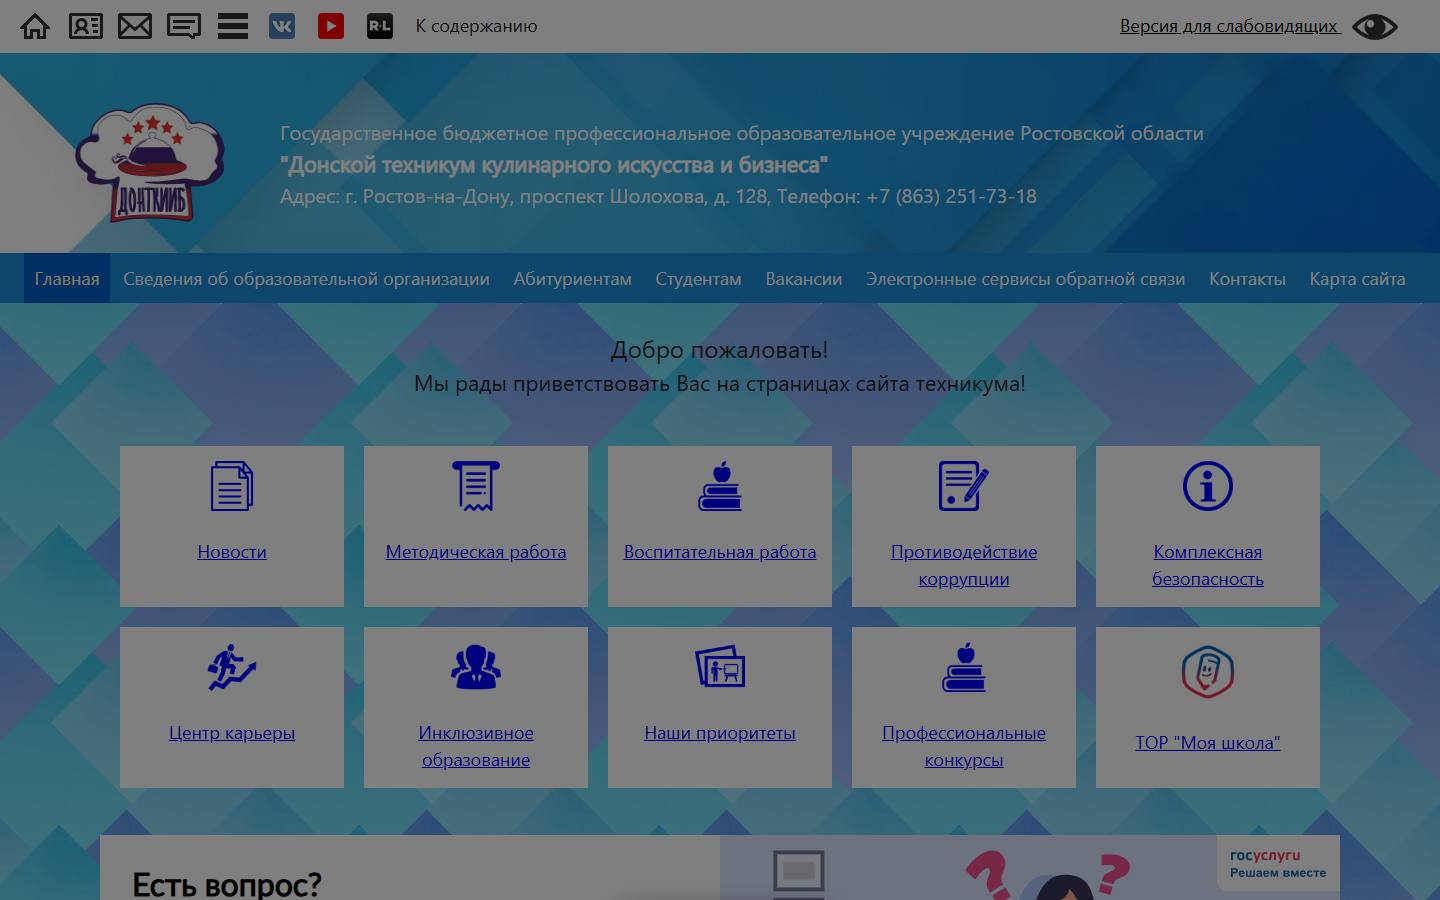Toggle the eye icon for visually impaired version
This screenshot has width=1440, height=900.
pos(1375,26)
